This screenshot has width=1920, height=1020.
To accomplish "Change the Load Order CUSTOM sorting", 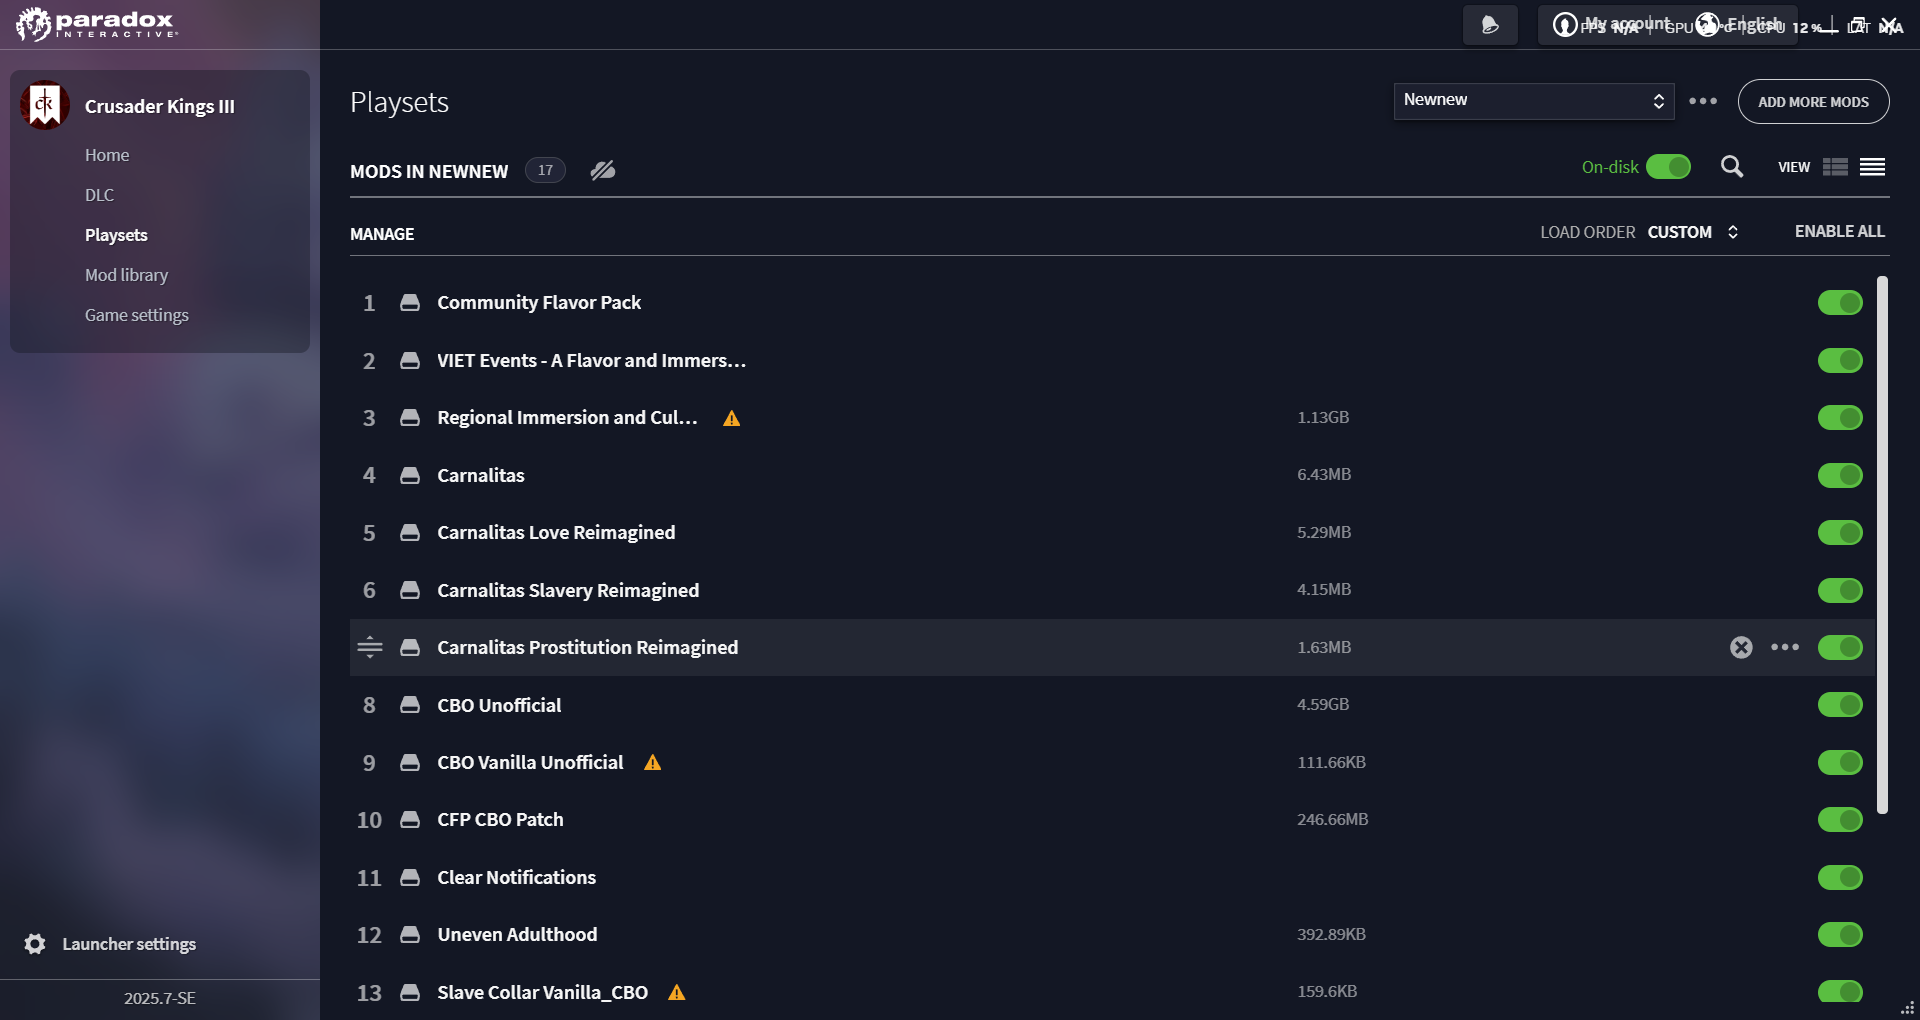I will pyautogui.click(x=1694, y=232).
